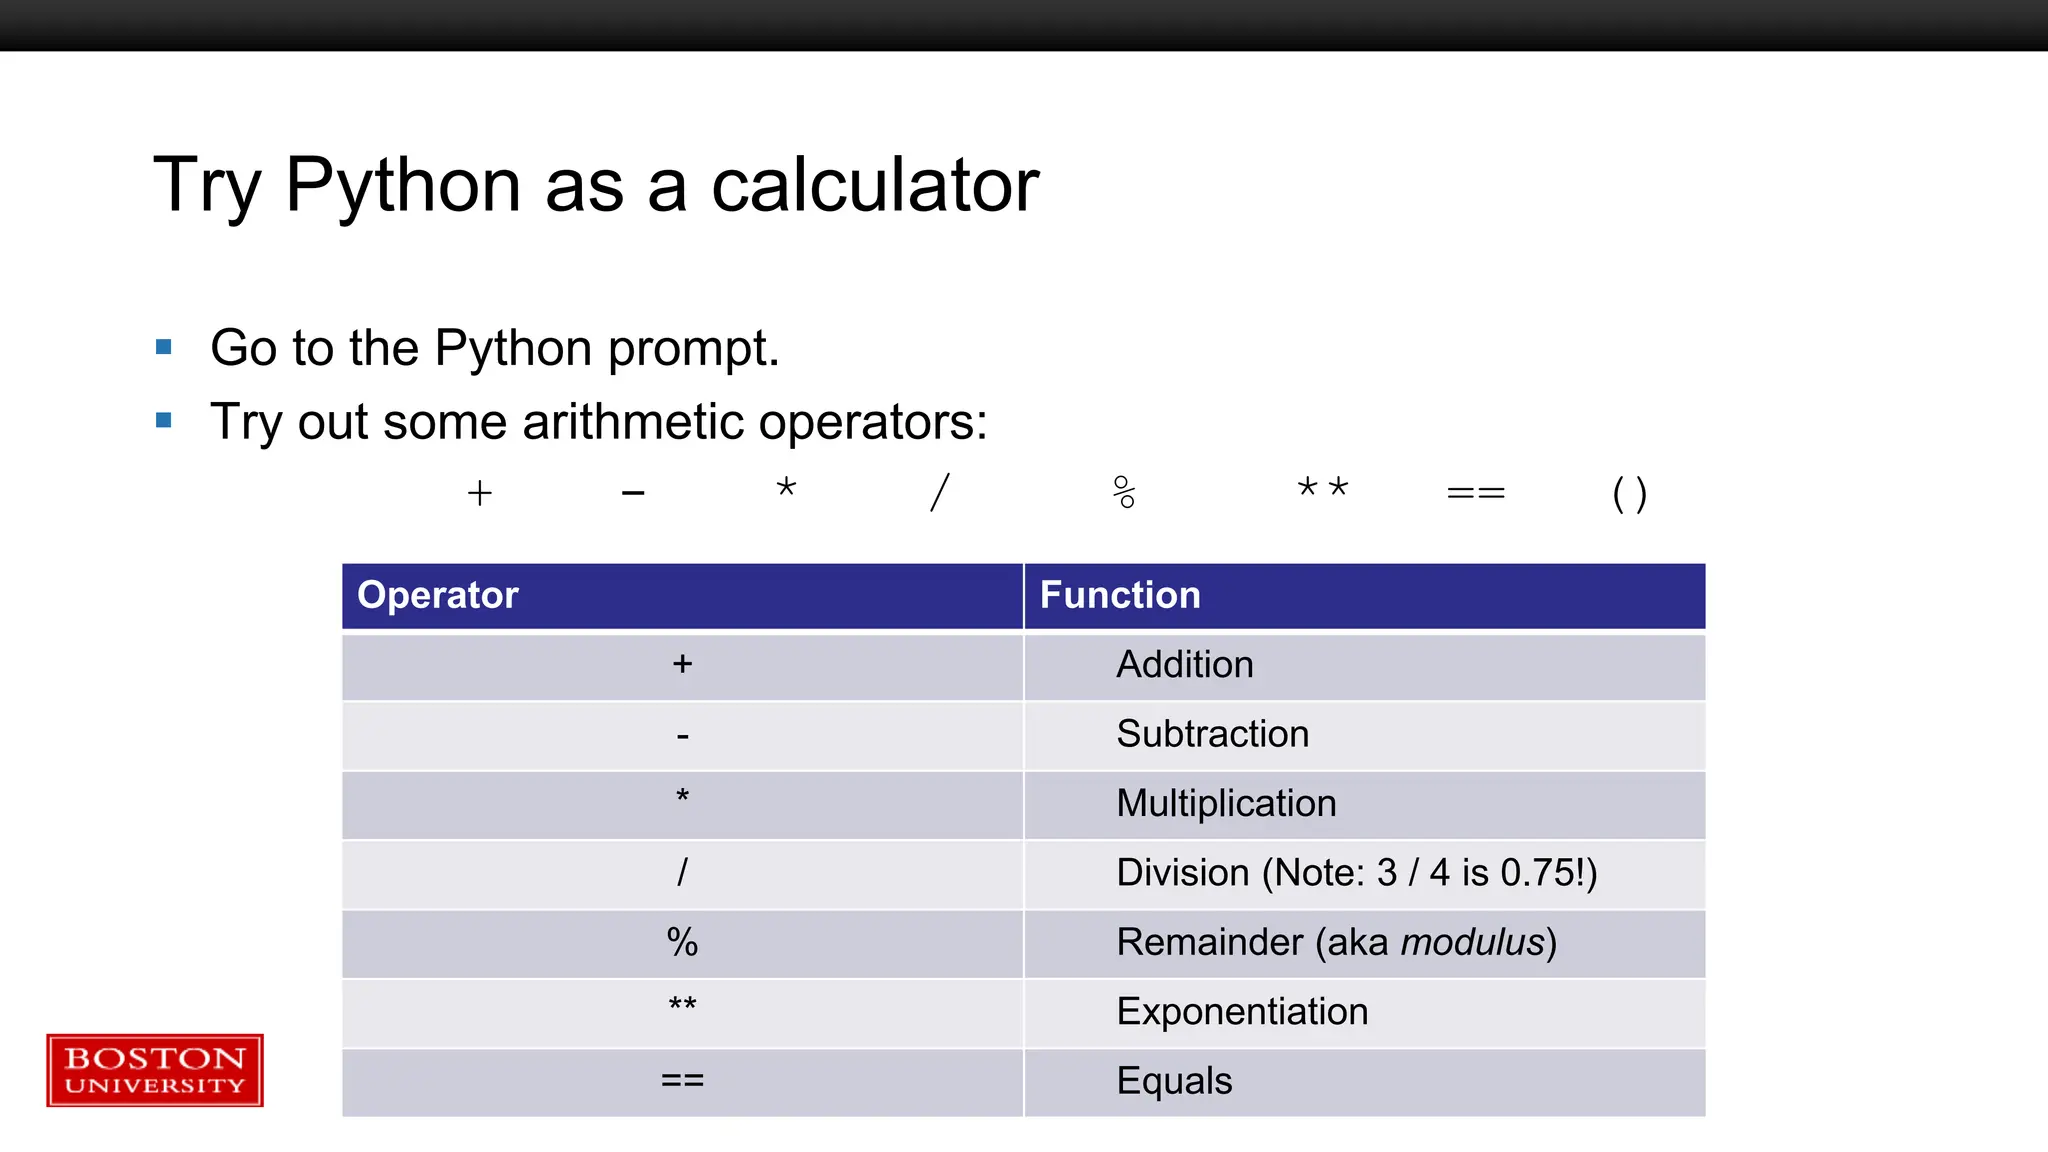Select the 'Function' column header
This screenshot has height=1152, width=2048.
tap(1120, 595)
